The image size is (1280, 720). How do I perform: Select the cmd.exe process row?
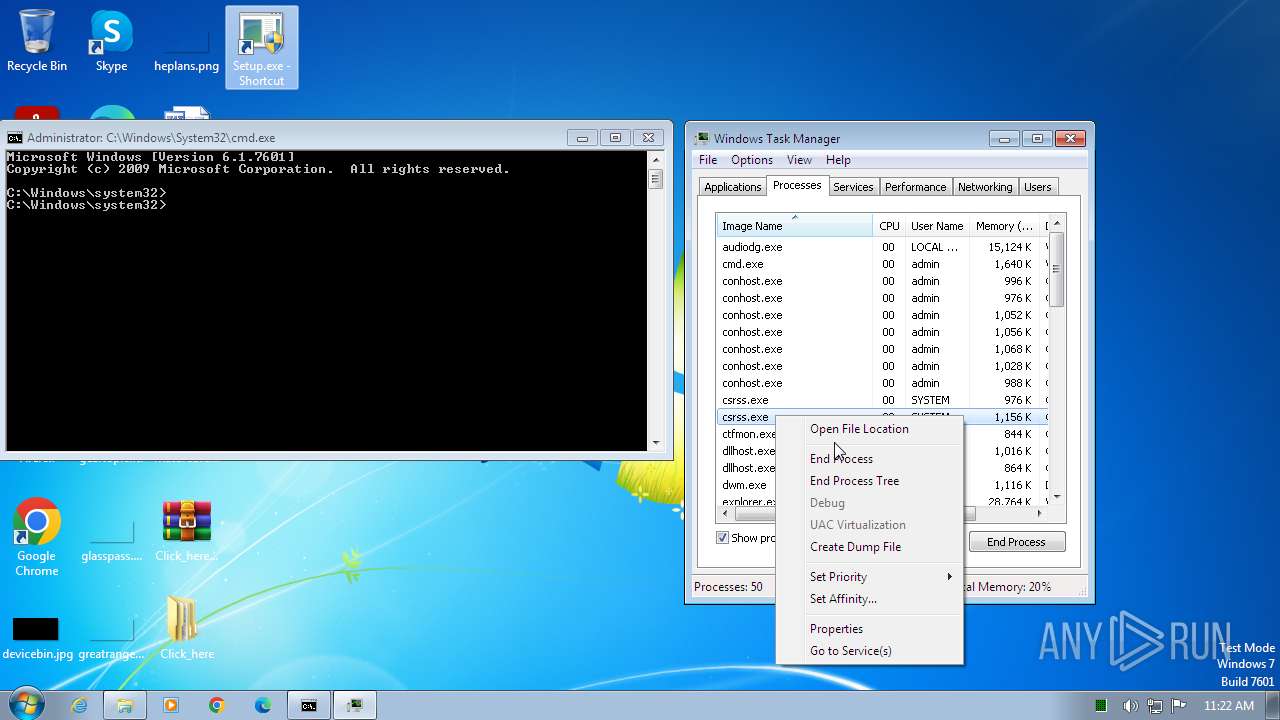(x=881, y=264)
